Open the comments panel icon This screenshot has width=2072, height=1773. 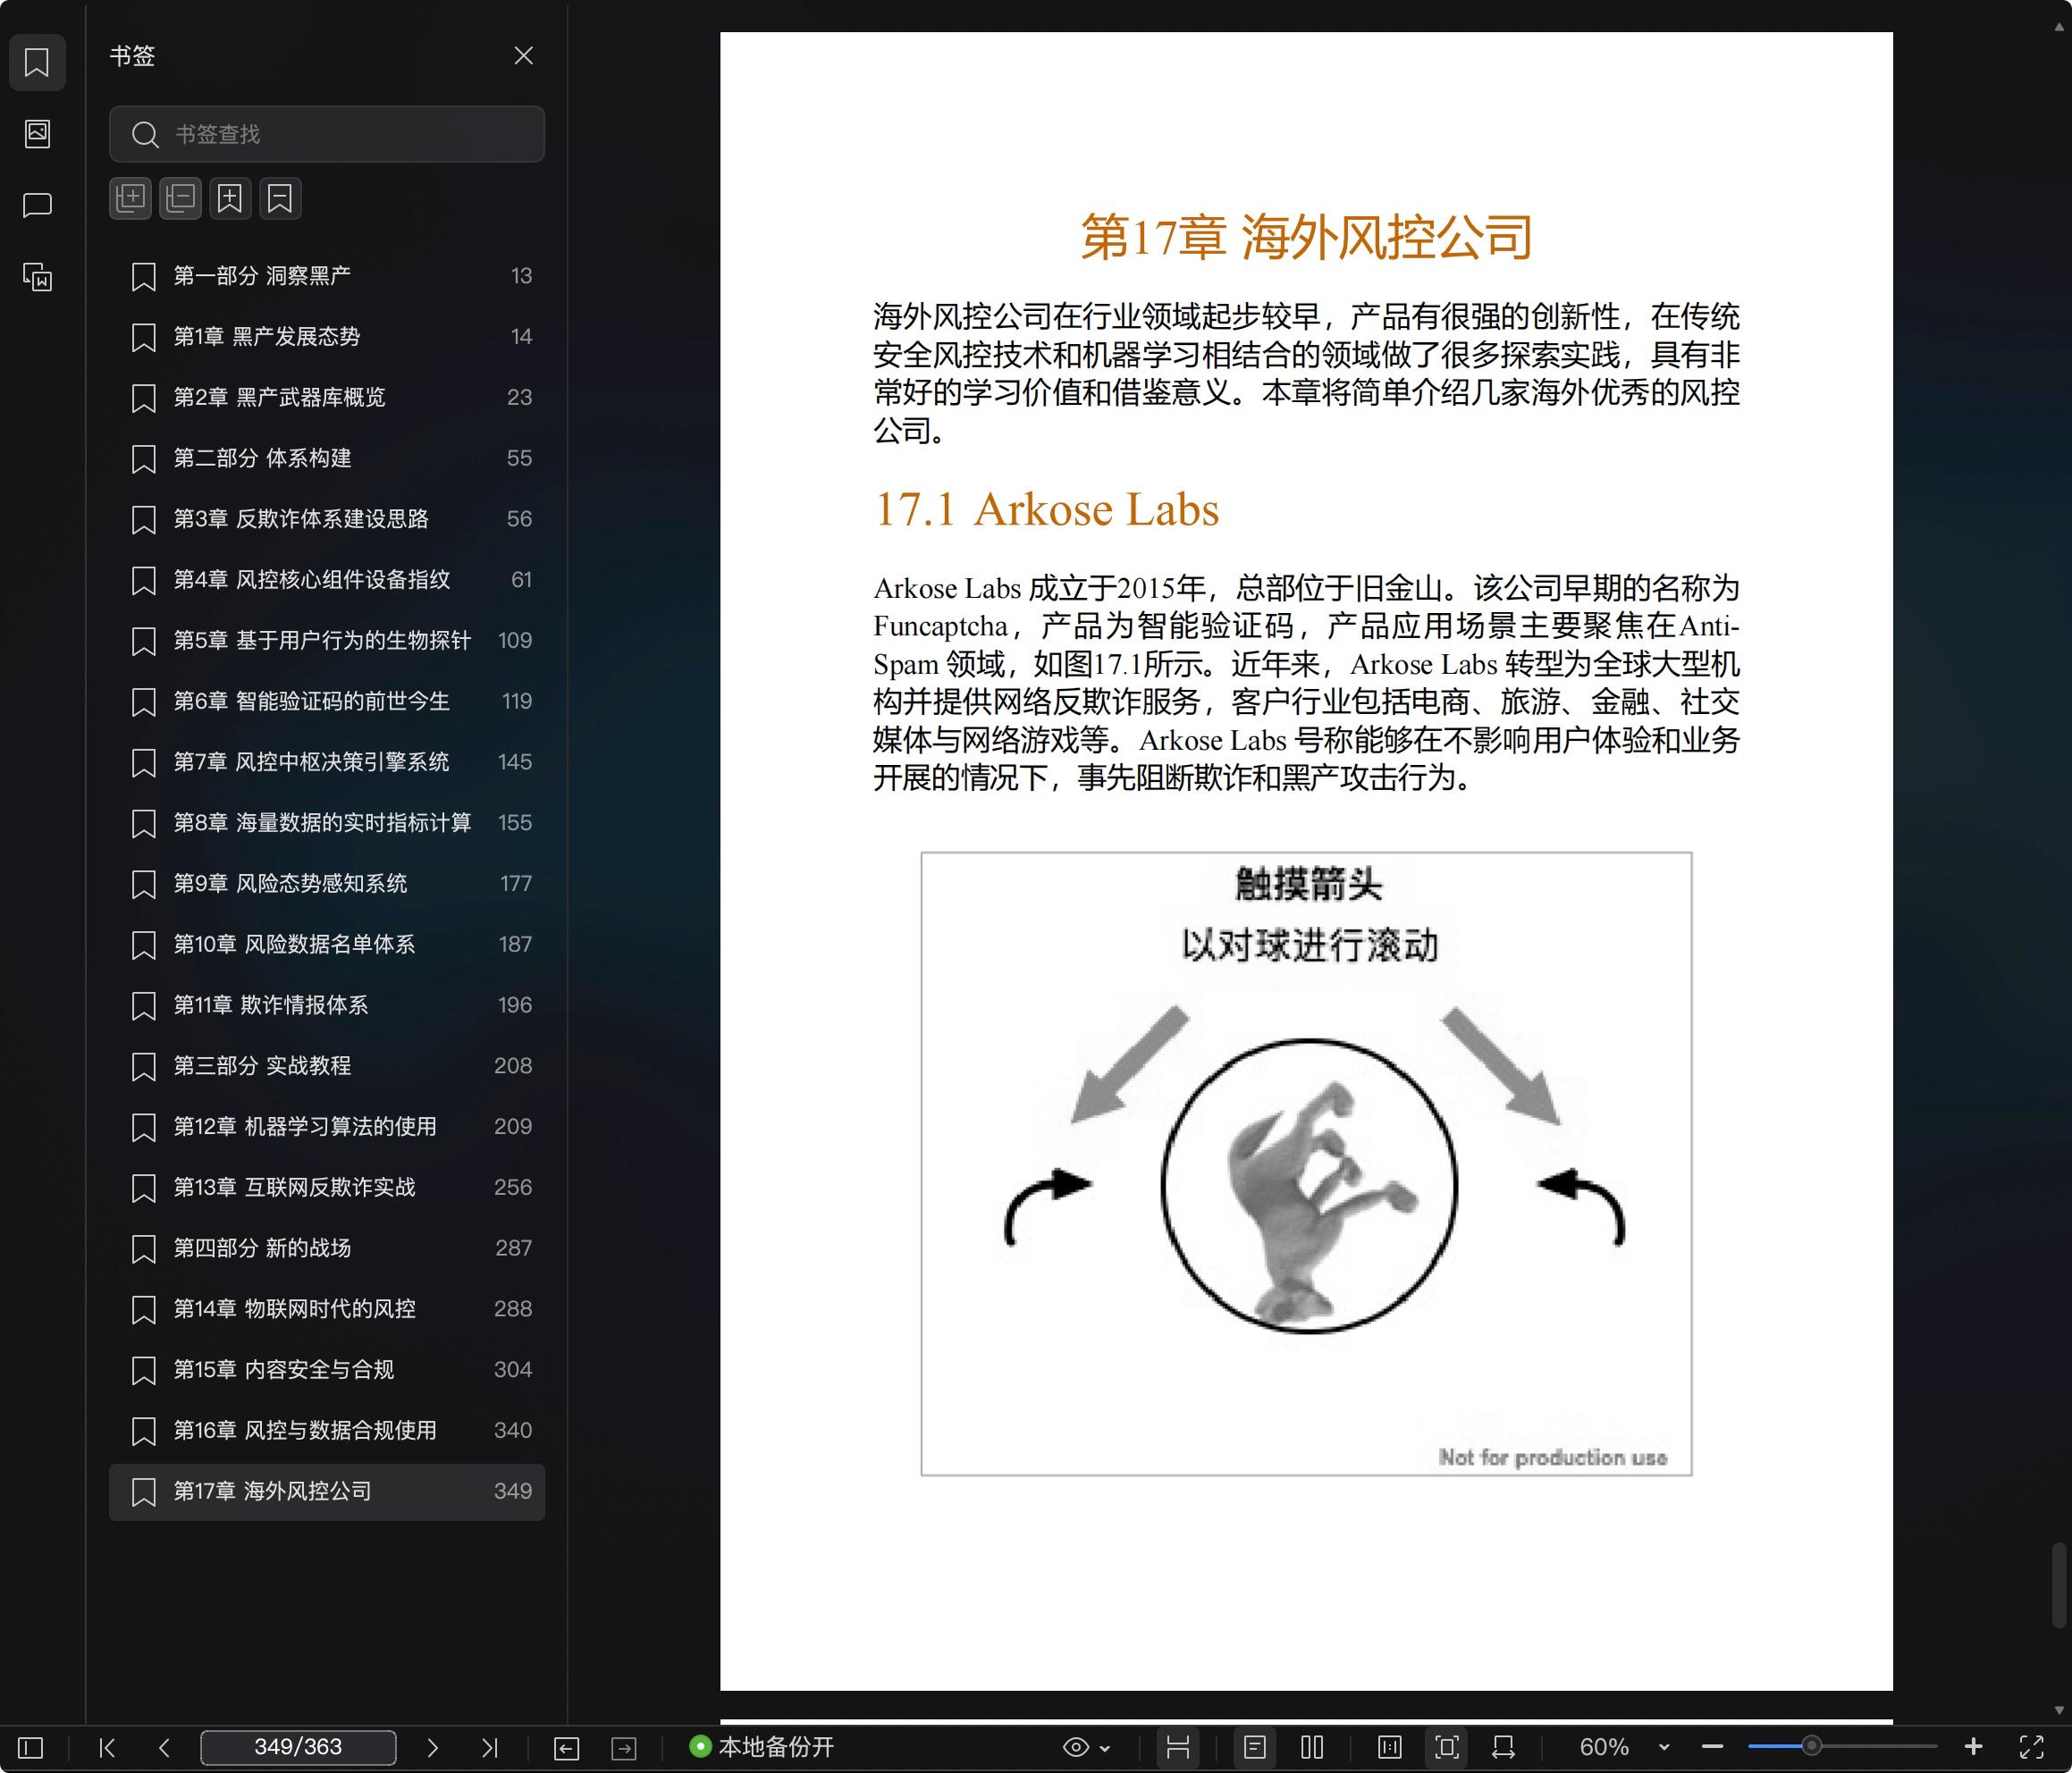pyautogui.click(x=37, y=205)
